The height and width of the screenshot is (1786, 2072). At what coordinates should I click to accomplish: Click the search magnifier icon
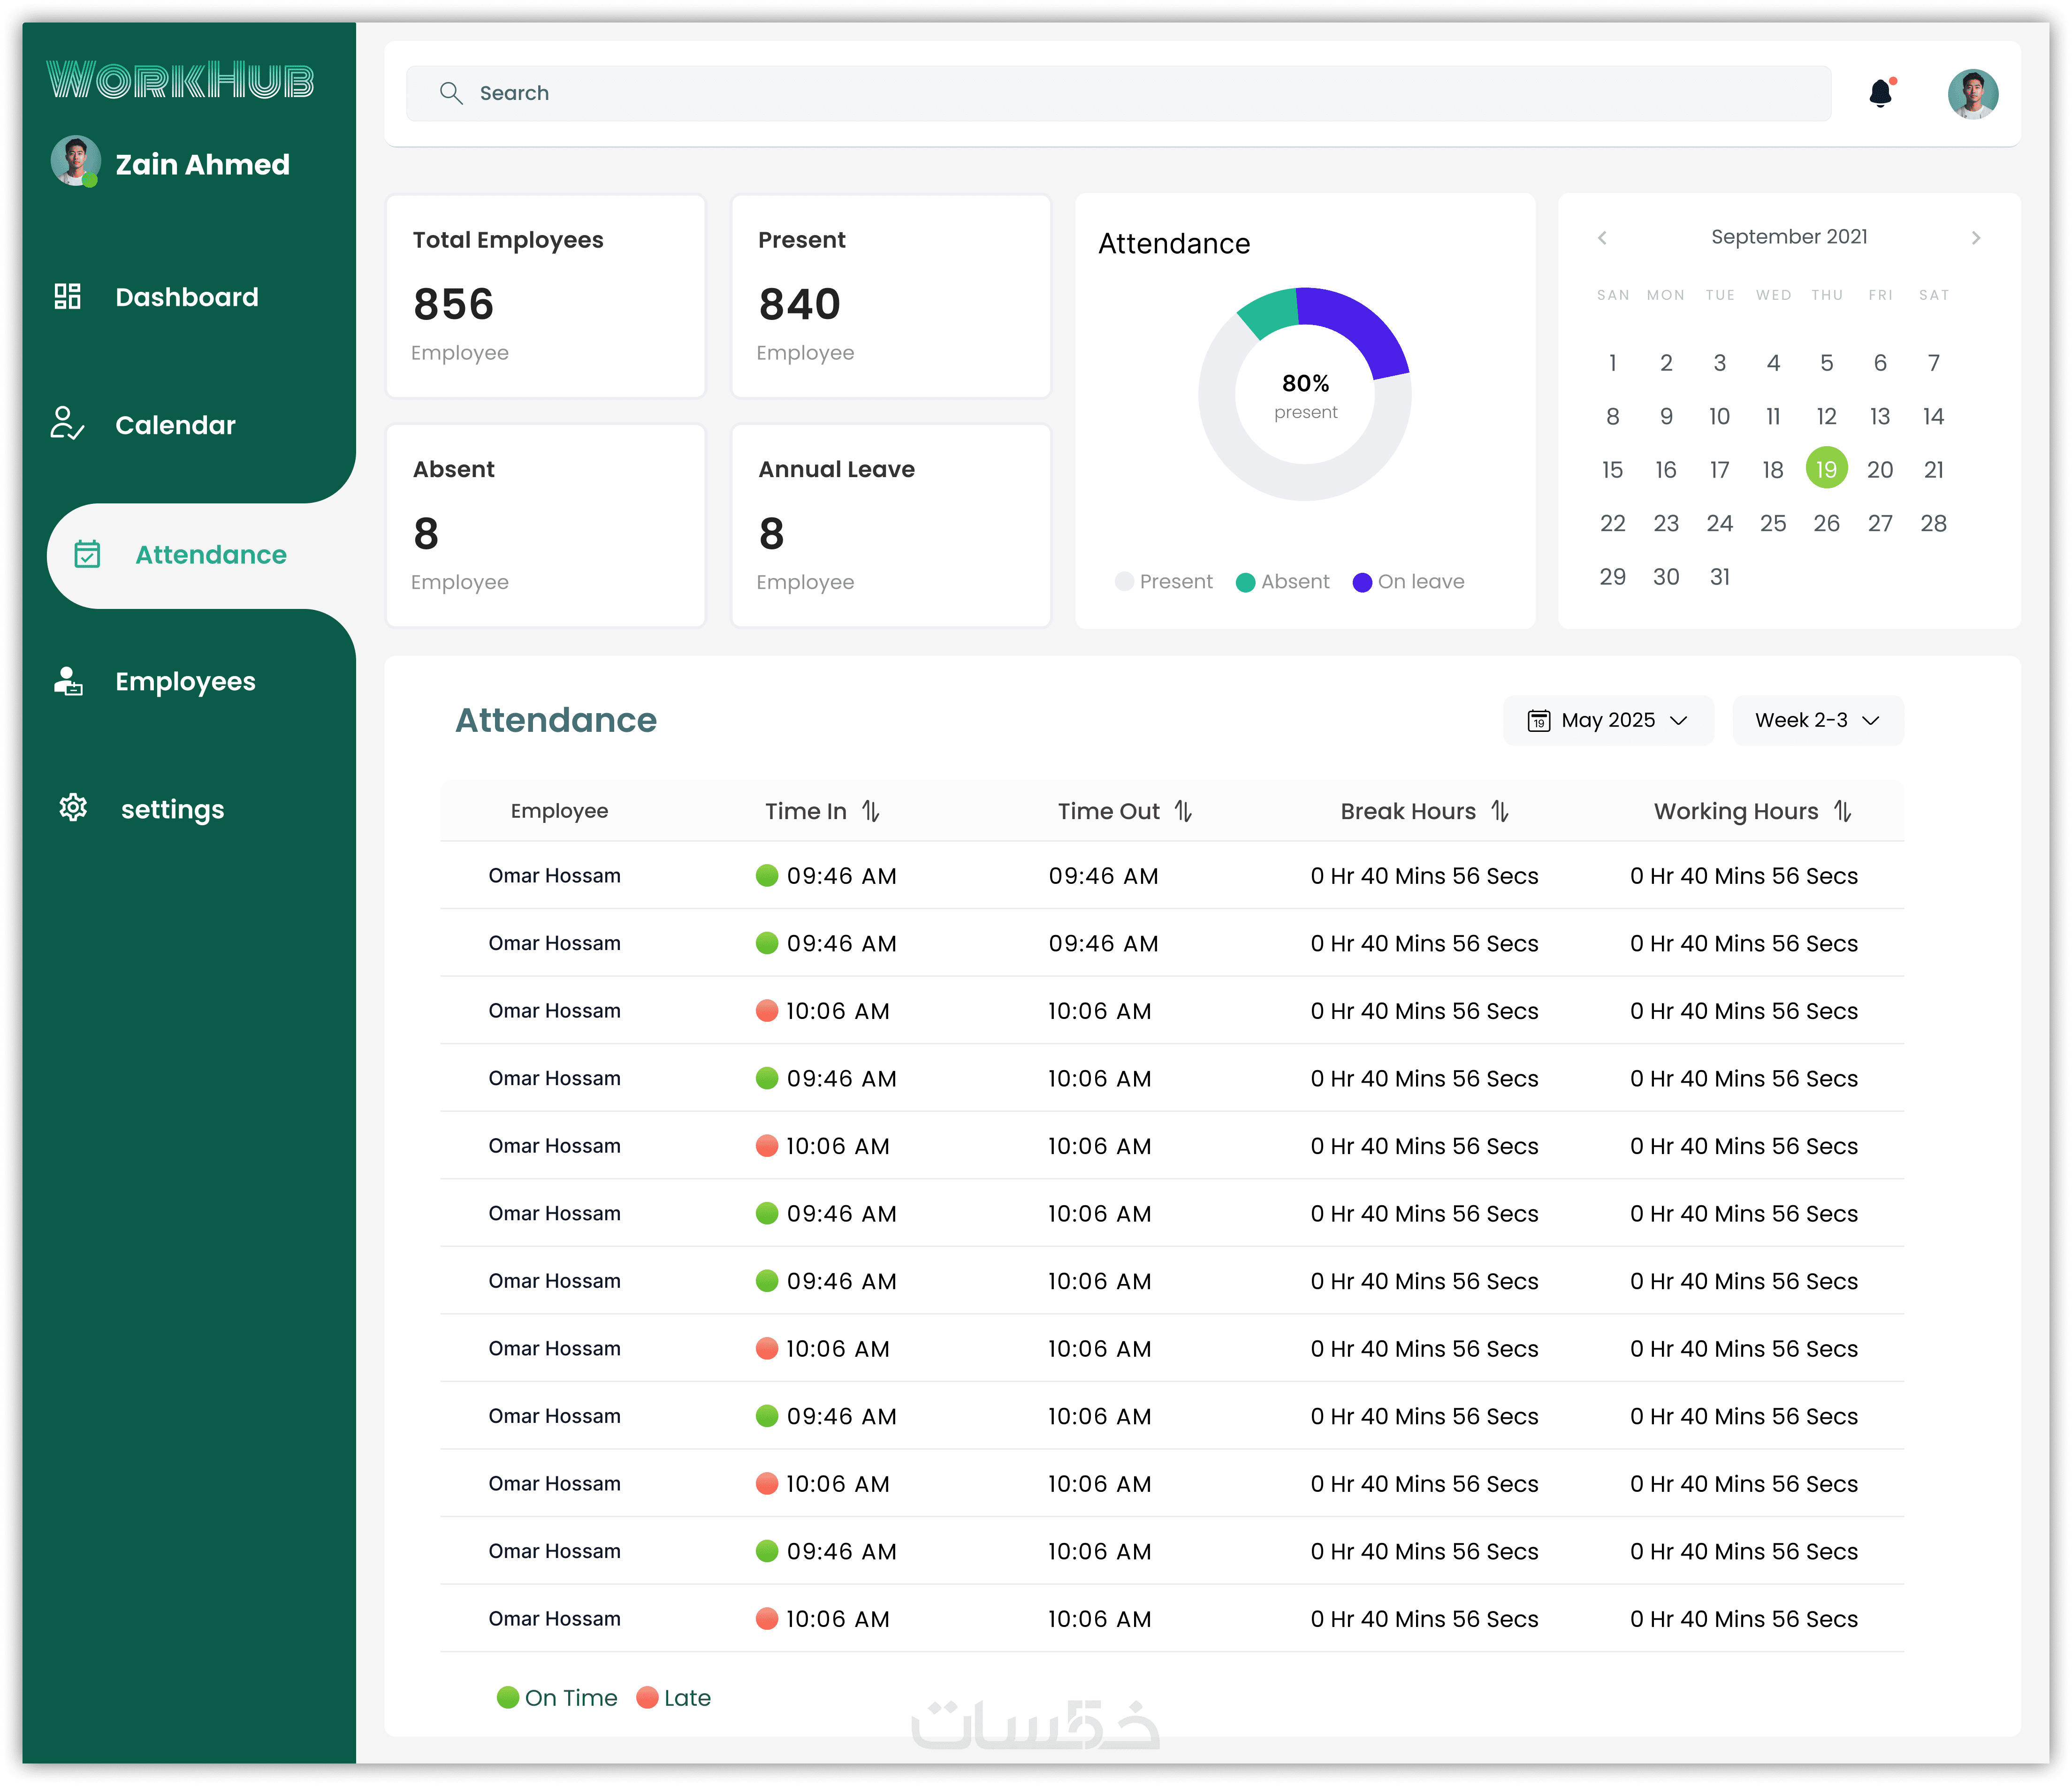point(451,93)
